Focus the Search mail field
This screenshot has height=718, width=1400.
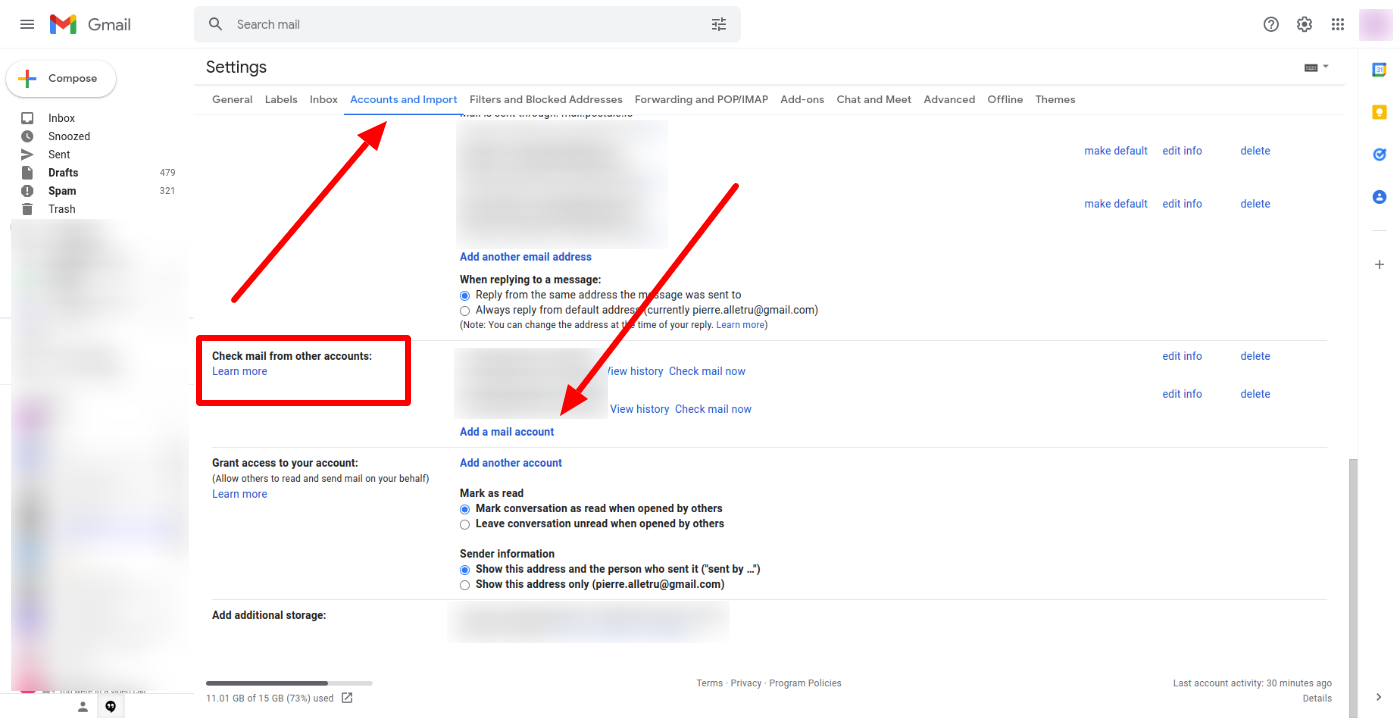467,24
